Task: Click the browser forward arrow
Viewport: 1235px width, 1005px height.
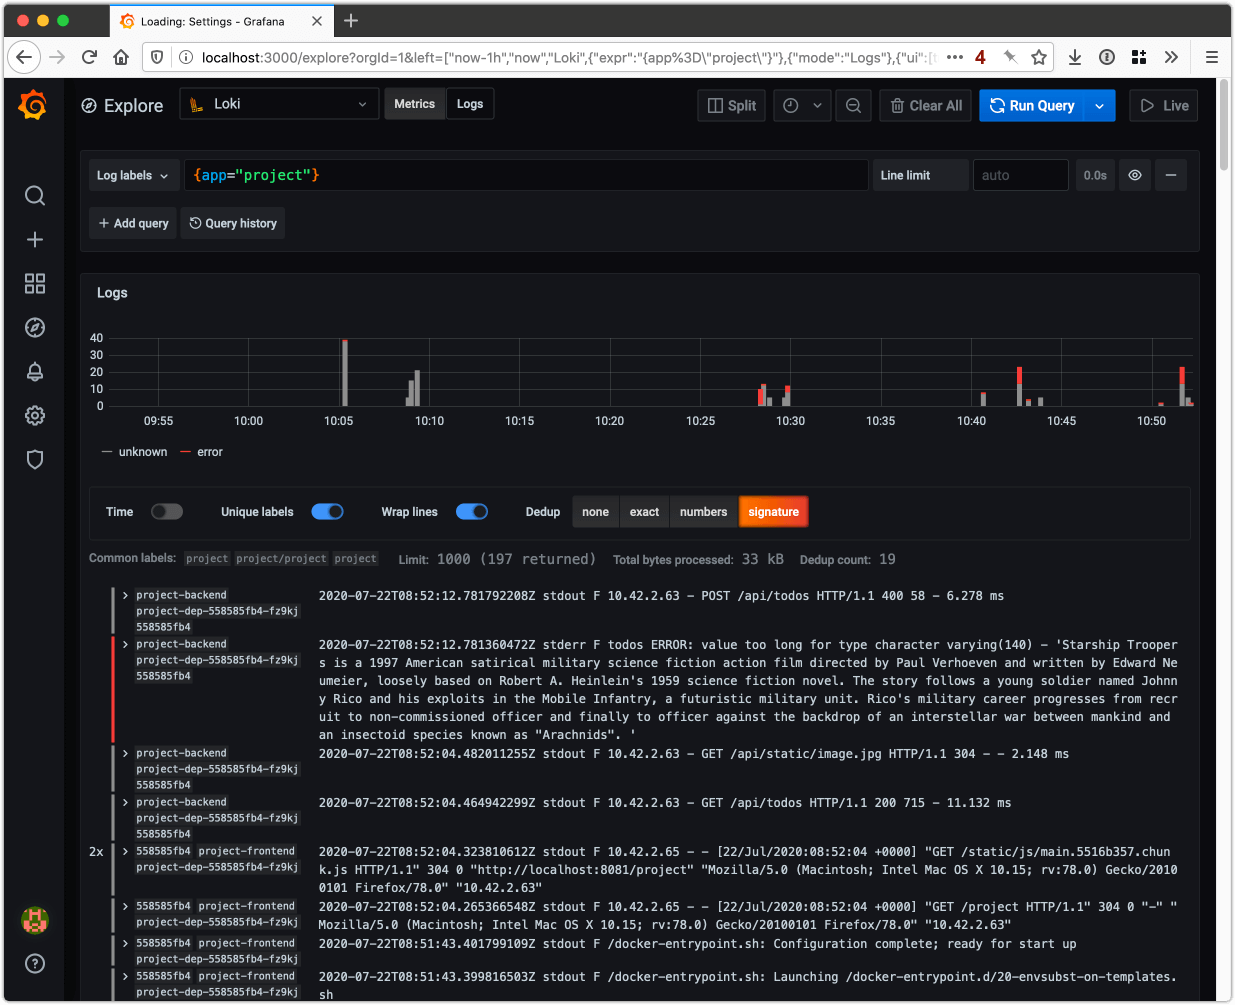Action: tap(57, 57)
